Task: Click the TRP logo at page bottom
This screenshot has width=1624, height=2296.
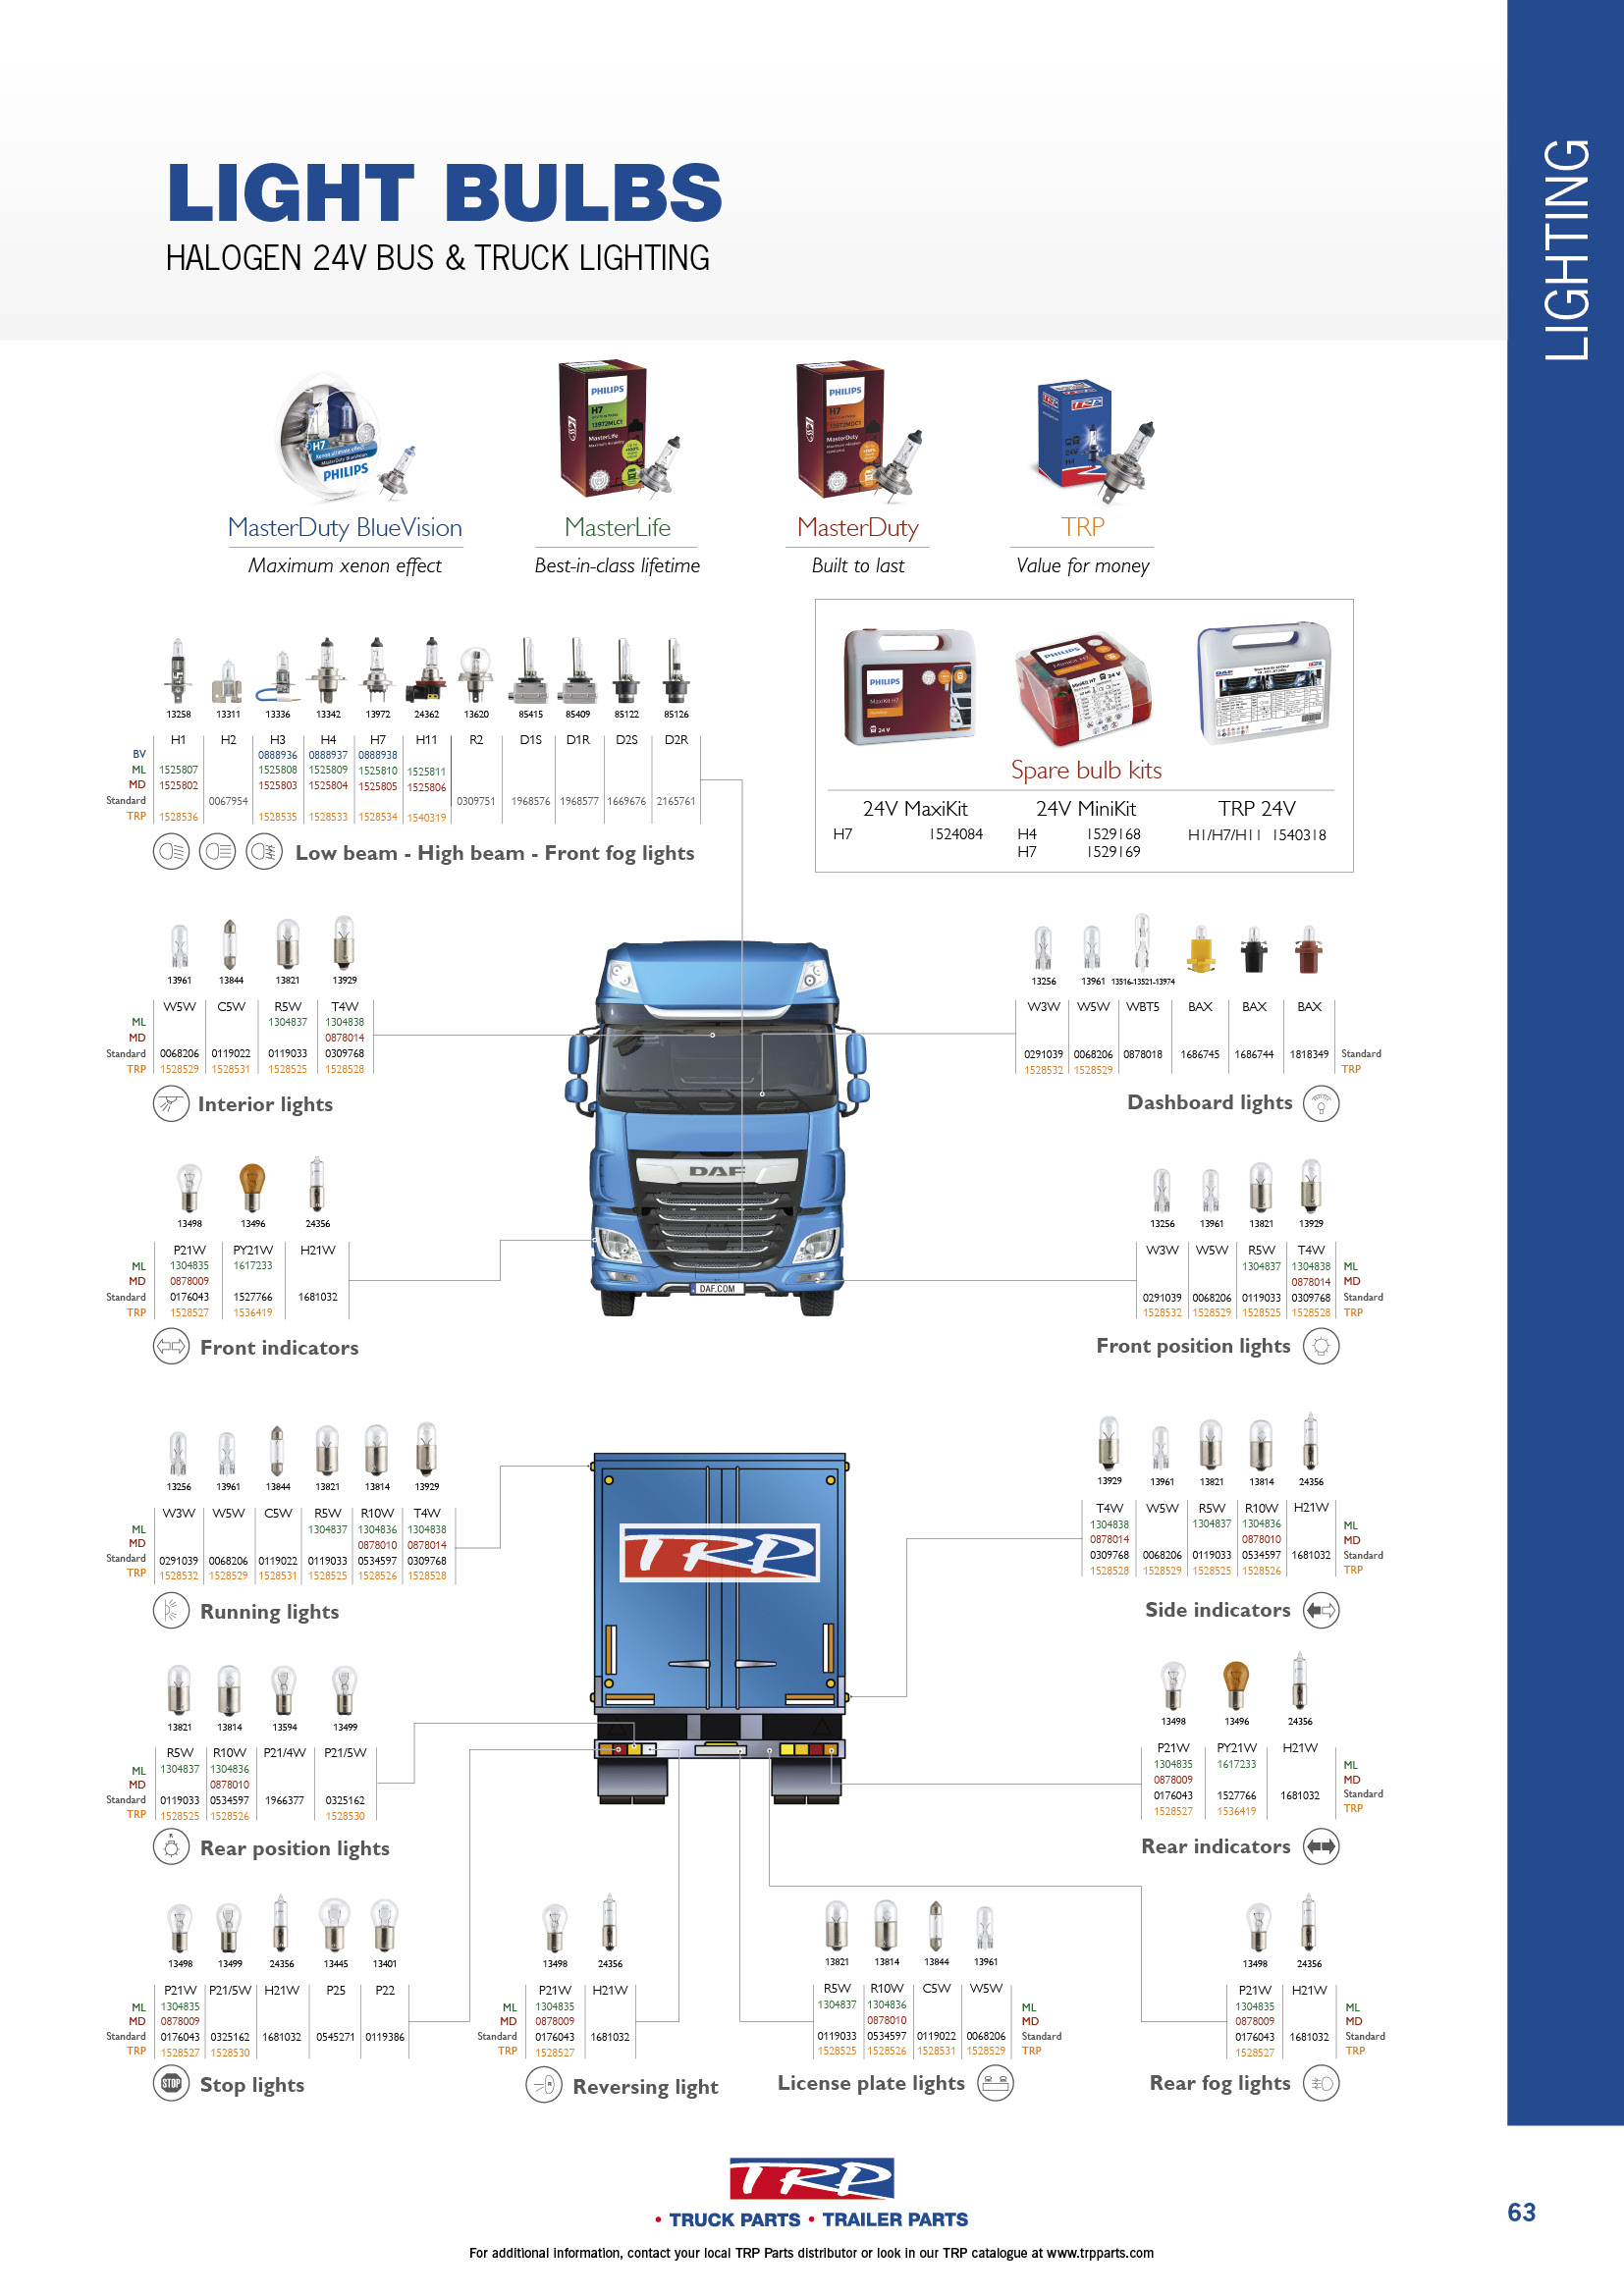Action: tap(812, 2177)
